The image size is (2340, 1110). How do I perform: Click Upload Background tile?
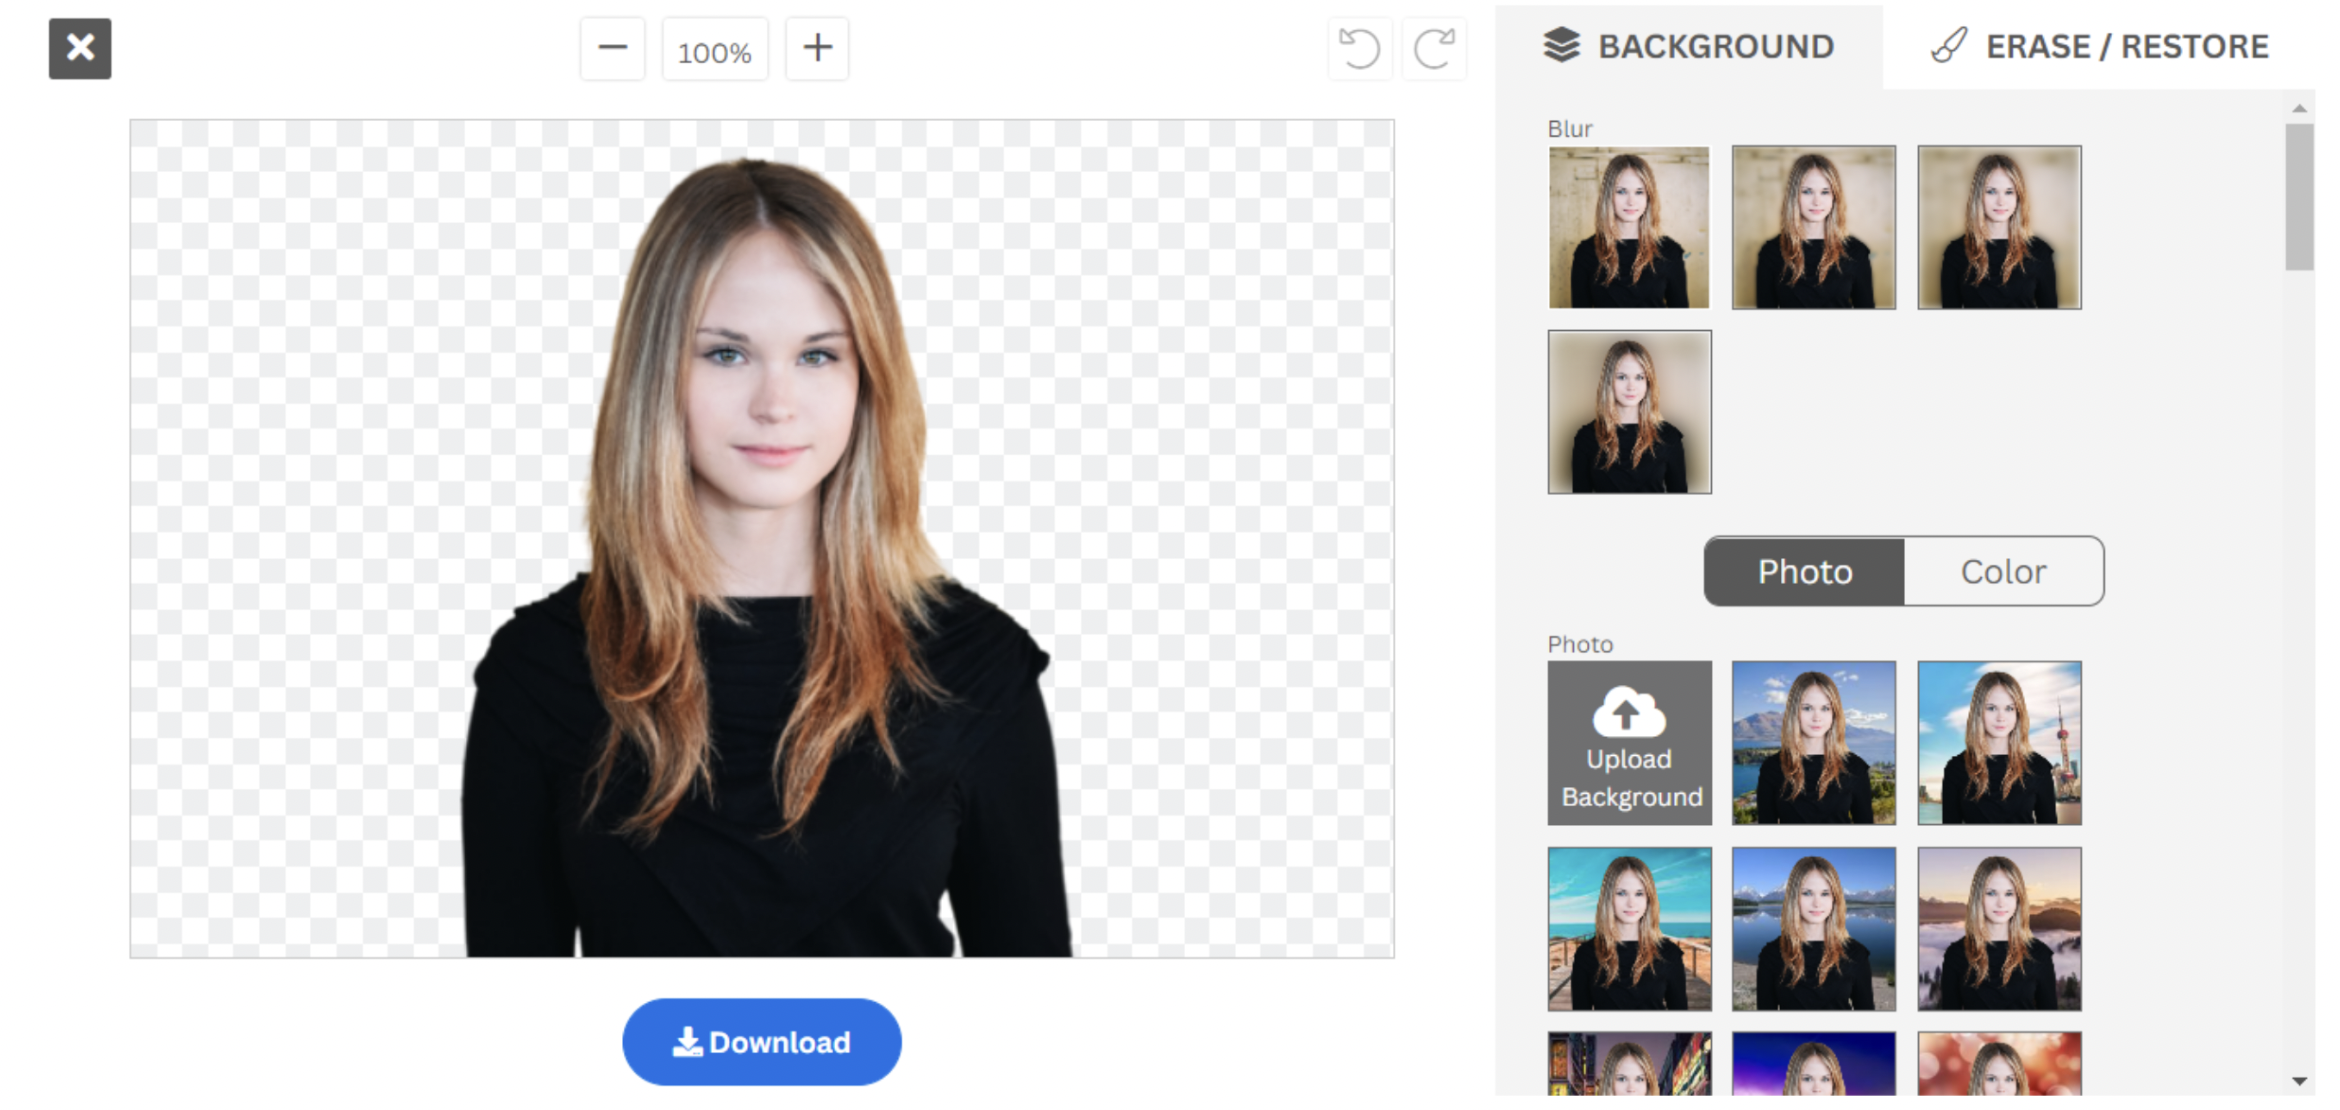[1630, 743]
